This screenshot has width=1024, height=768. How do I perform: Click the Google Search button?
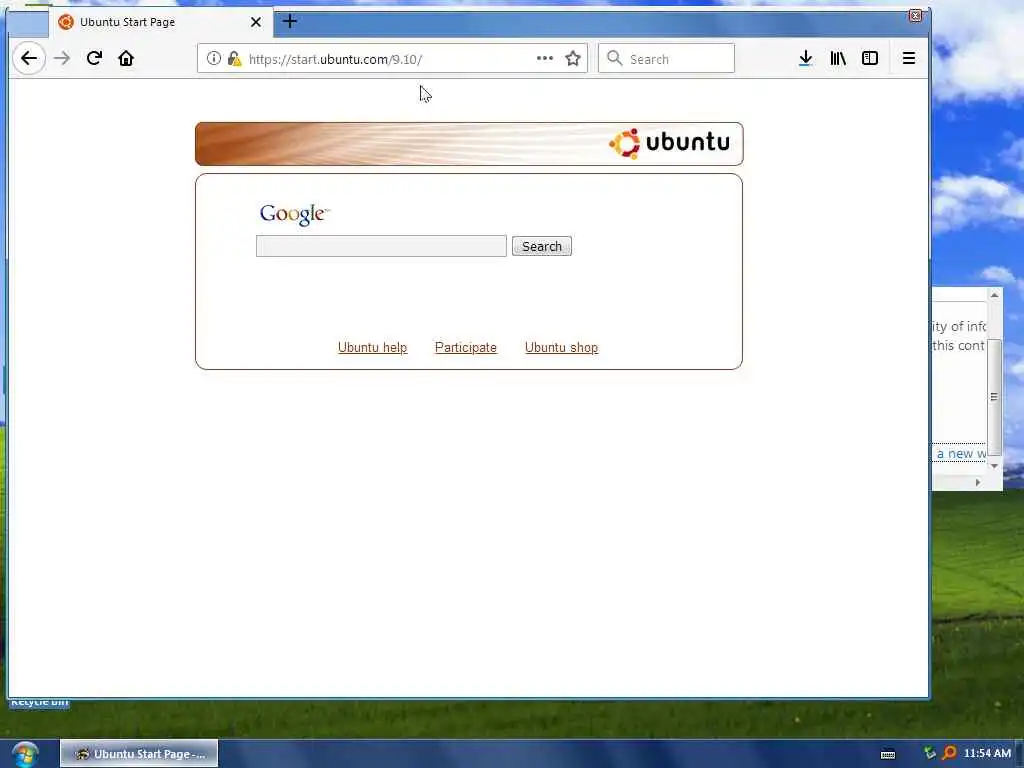541,246
